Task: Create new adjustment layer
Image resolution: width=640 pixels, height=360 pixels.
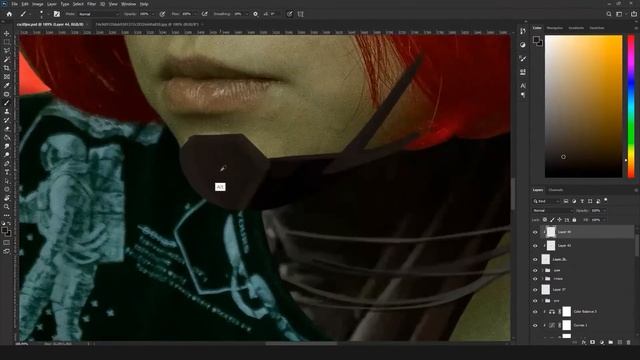Action: (602, 342)
